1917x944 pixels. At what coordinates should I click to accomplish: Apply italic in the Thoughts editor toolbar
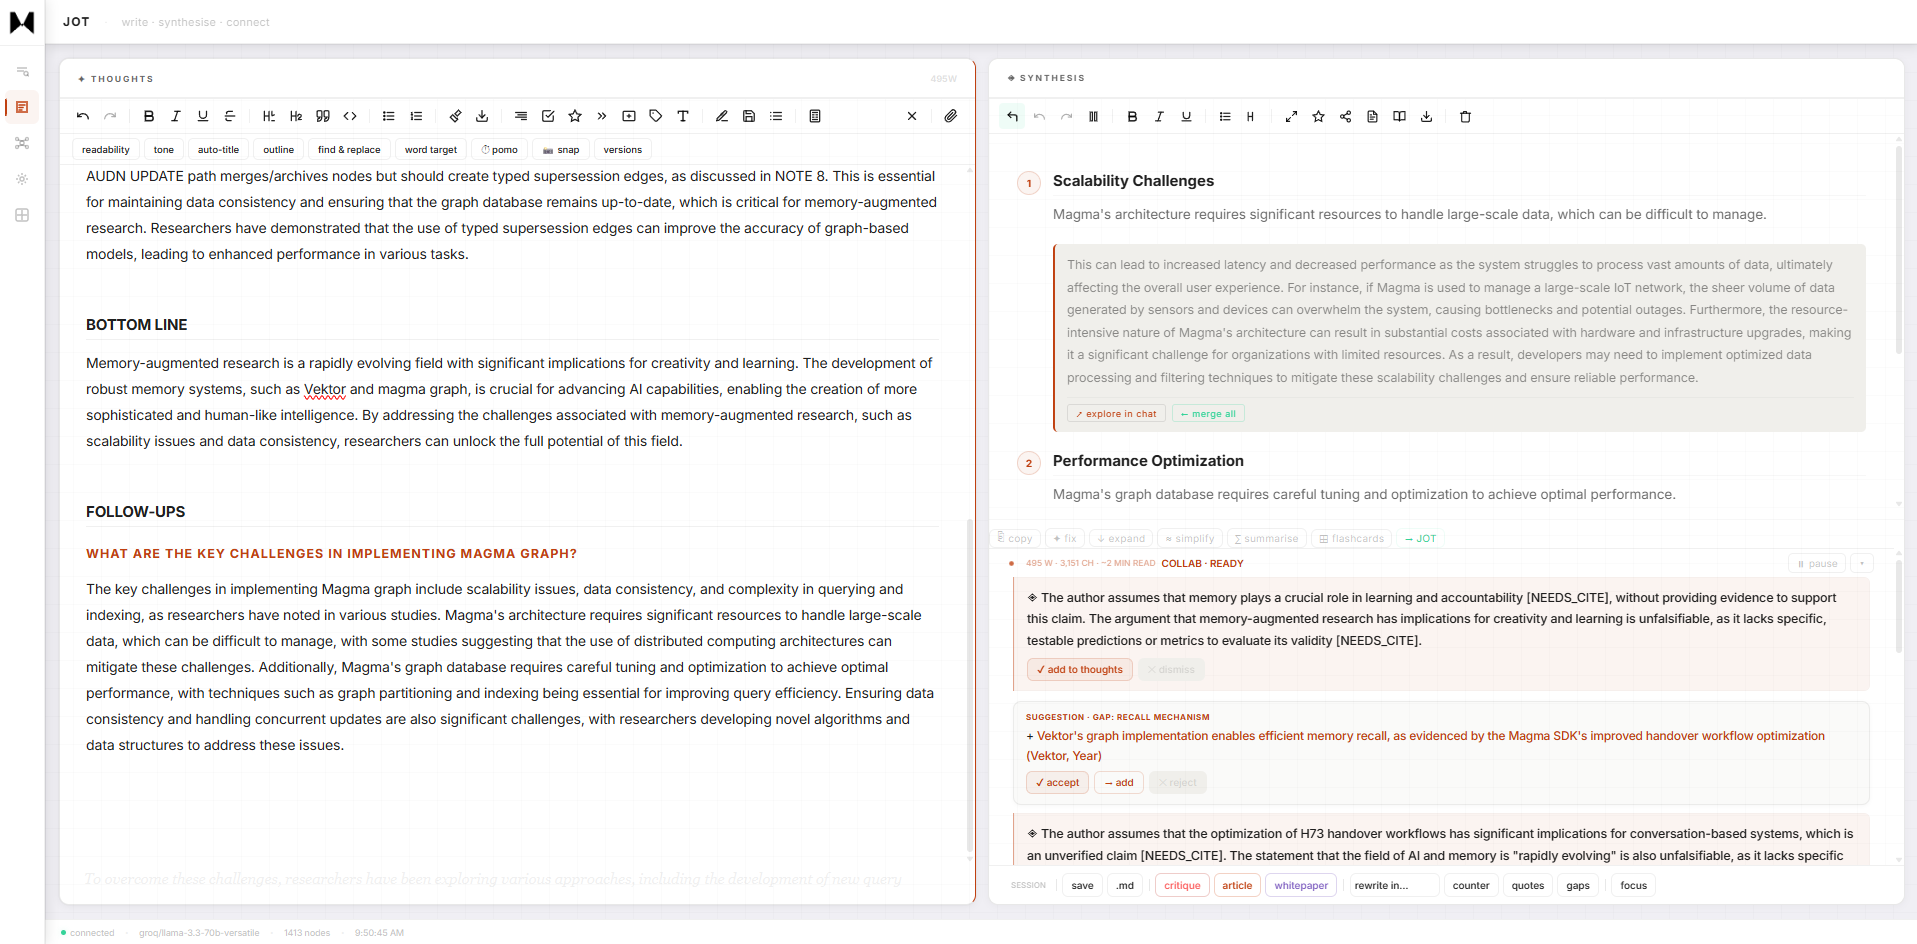(176, 116)
